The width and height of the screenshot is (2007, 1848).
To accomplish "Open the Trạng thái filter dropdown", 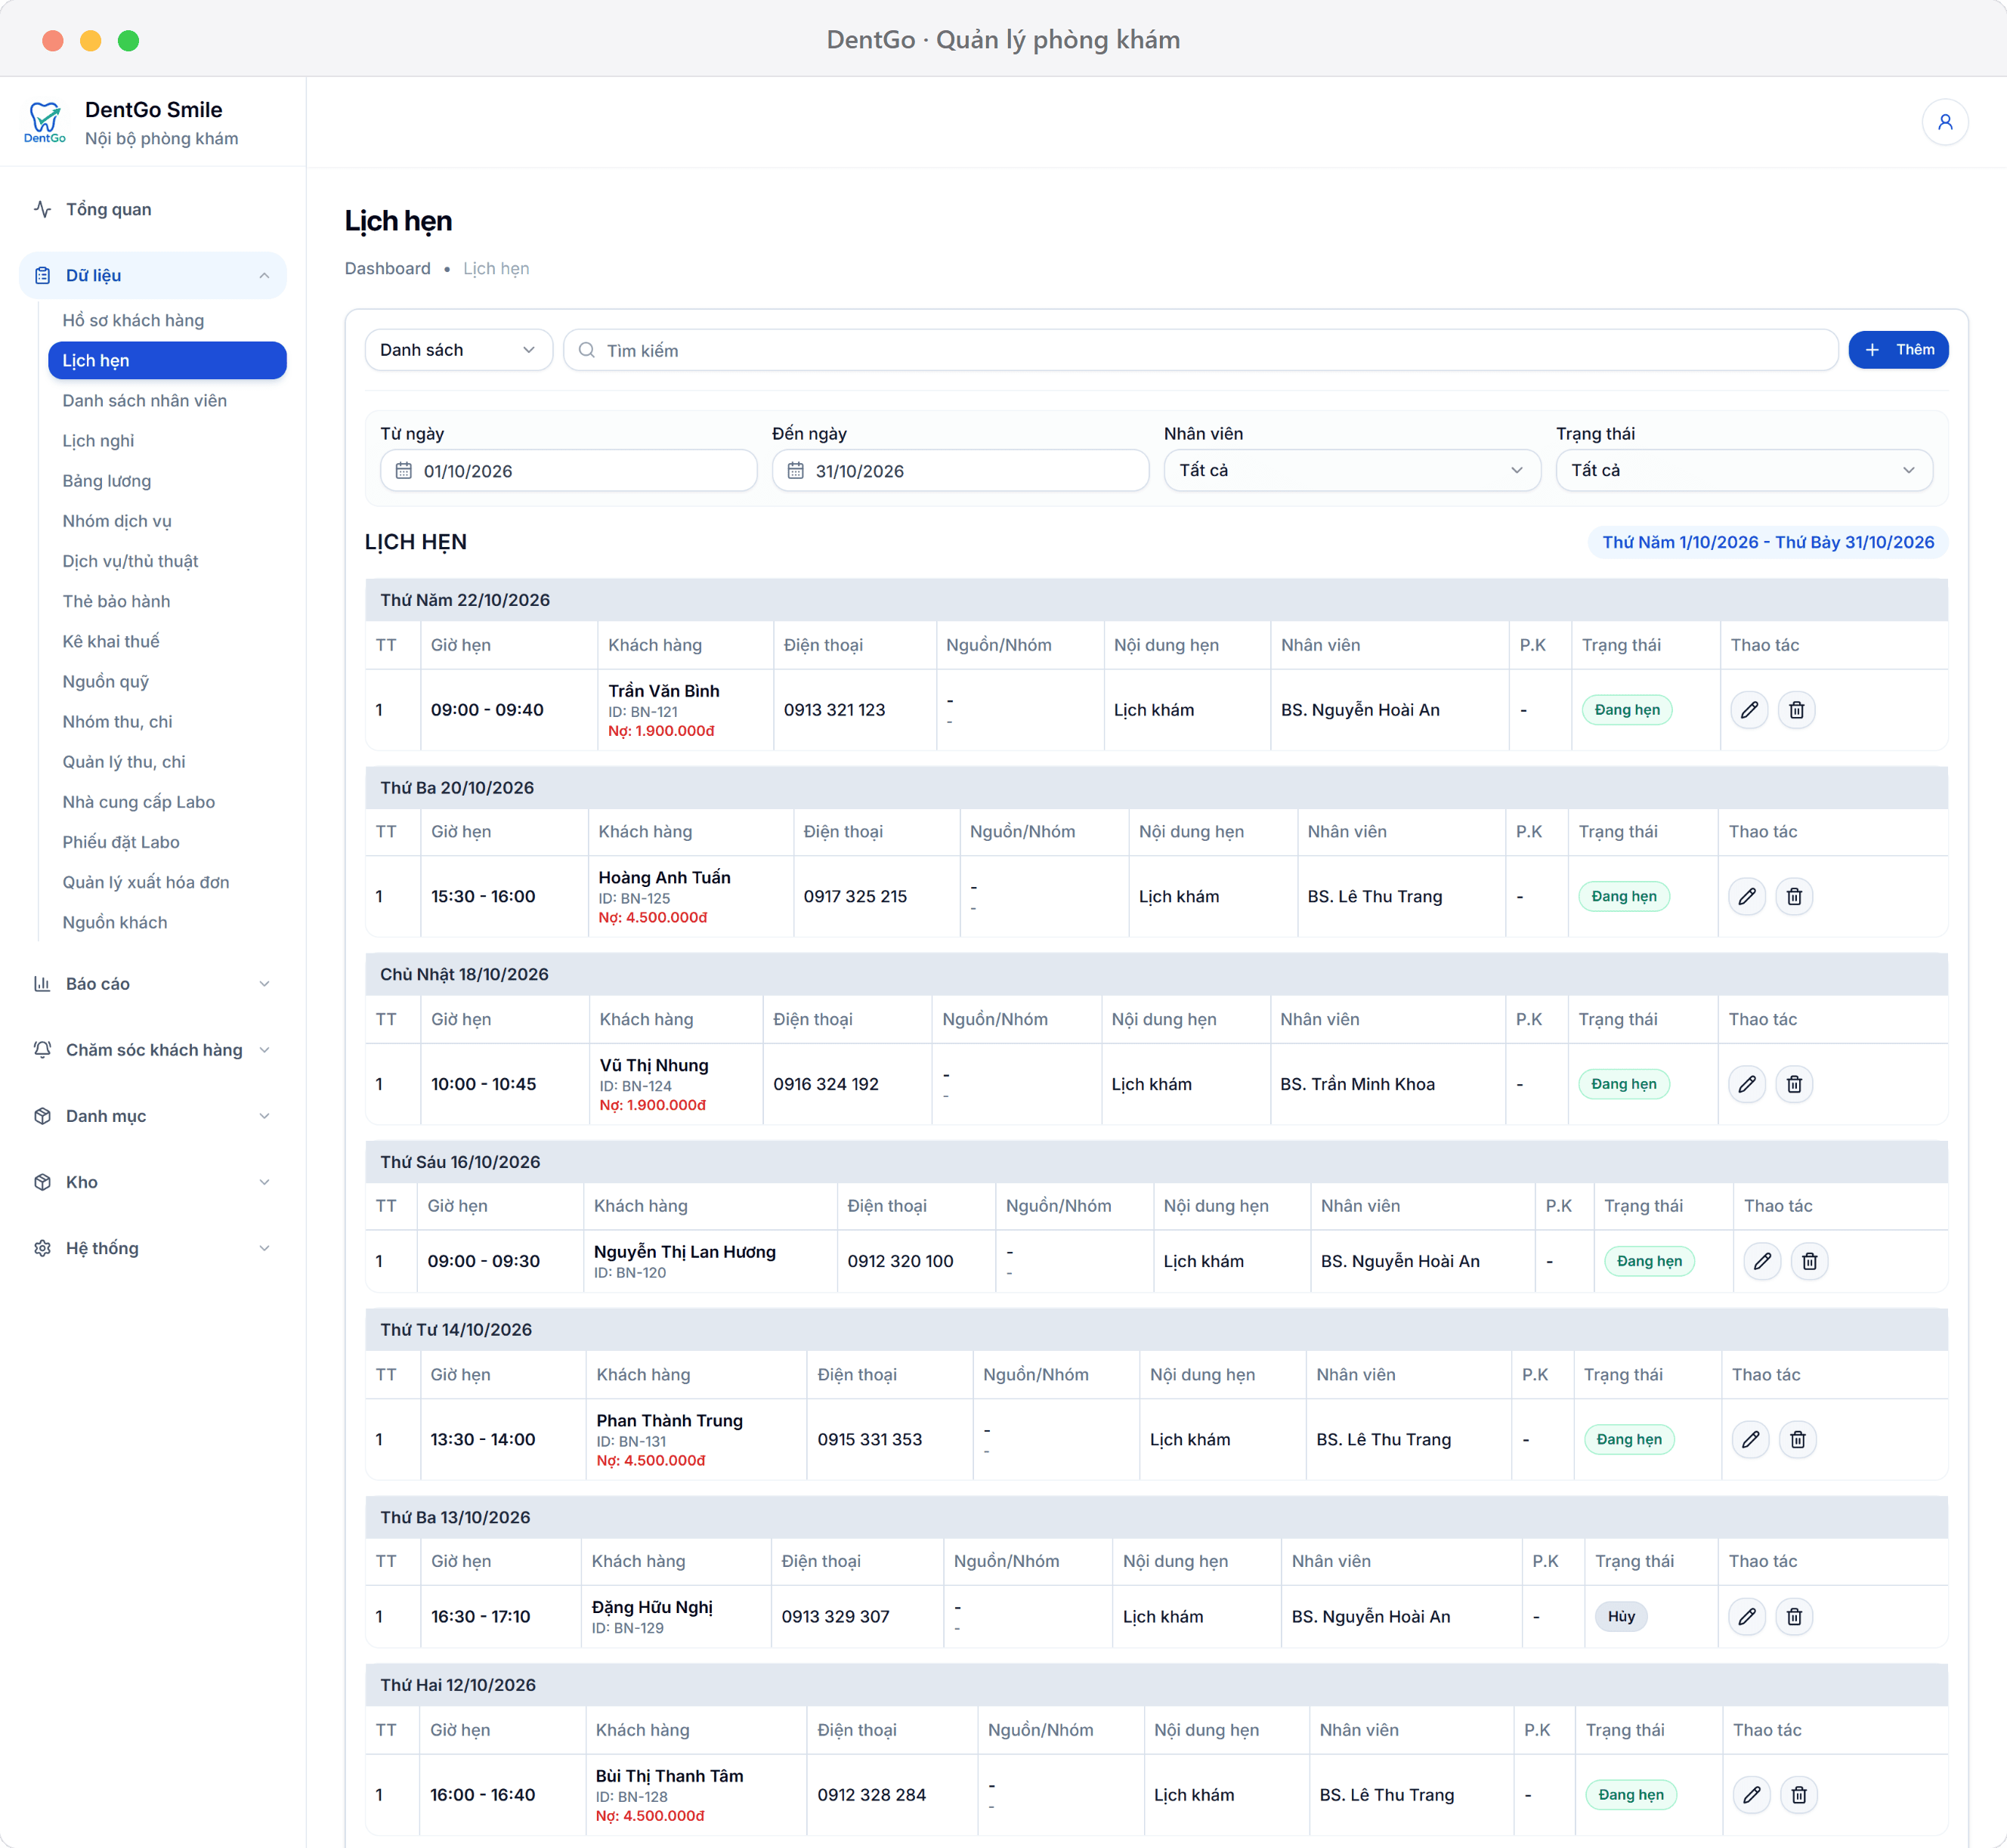I will pos(1743,470).
